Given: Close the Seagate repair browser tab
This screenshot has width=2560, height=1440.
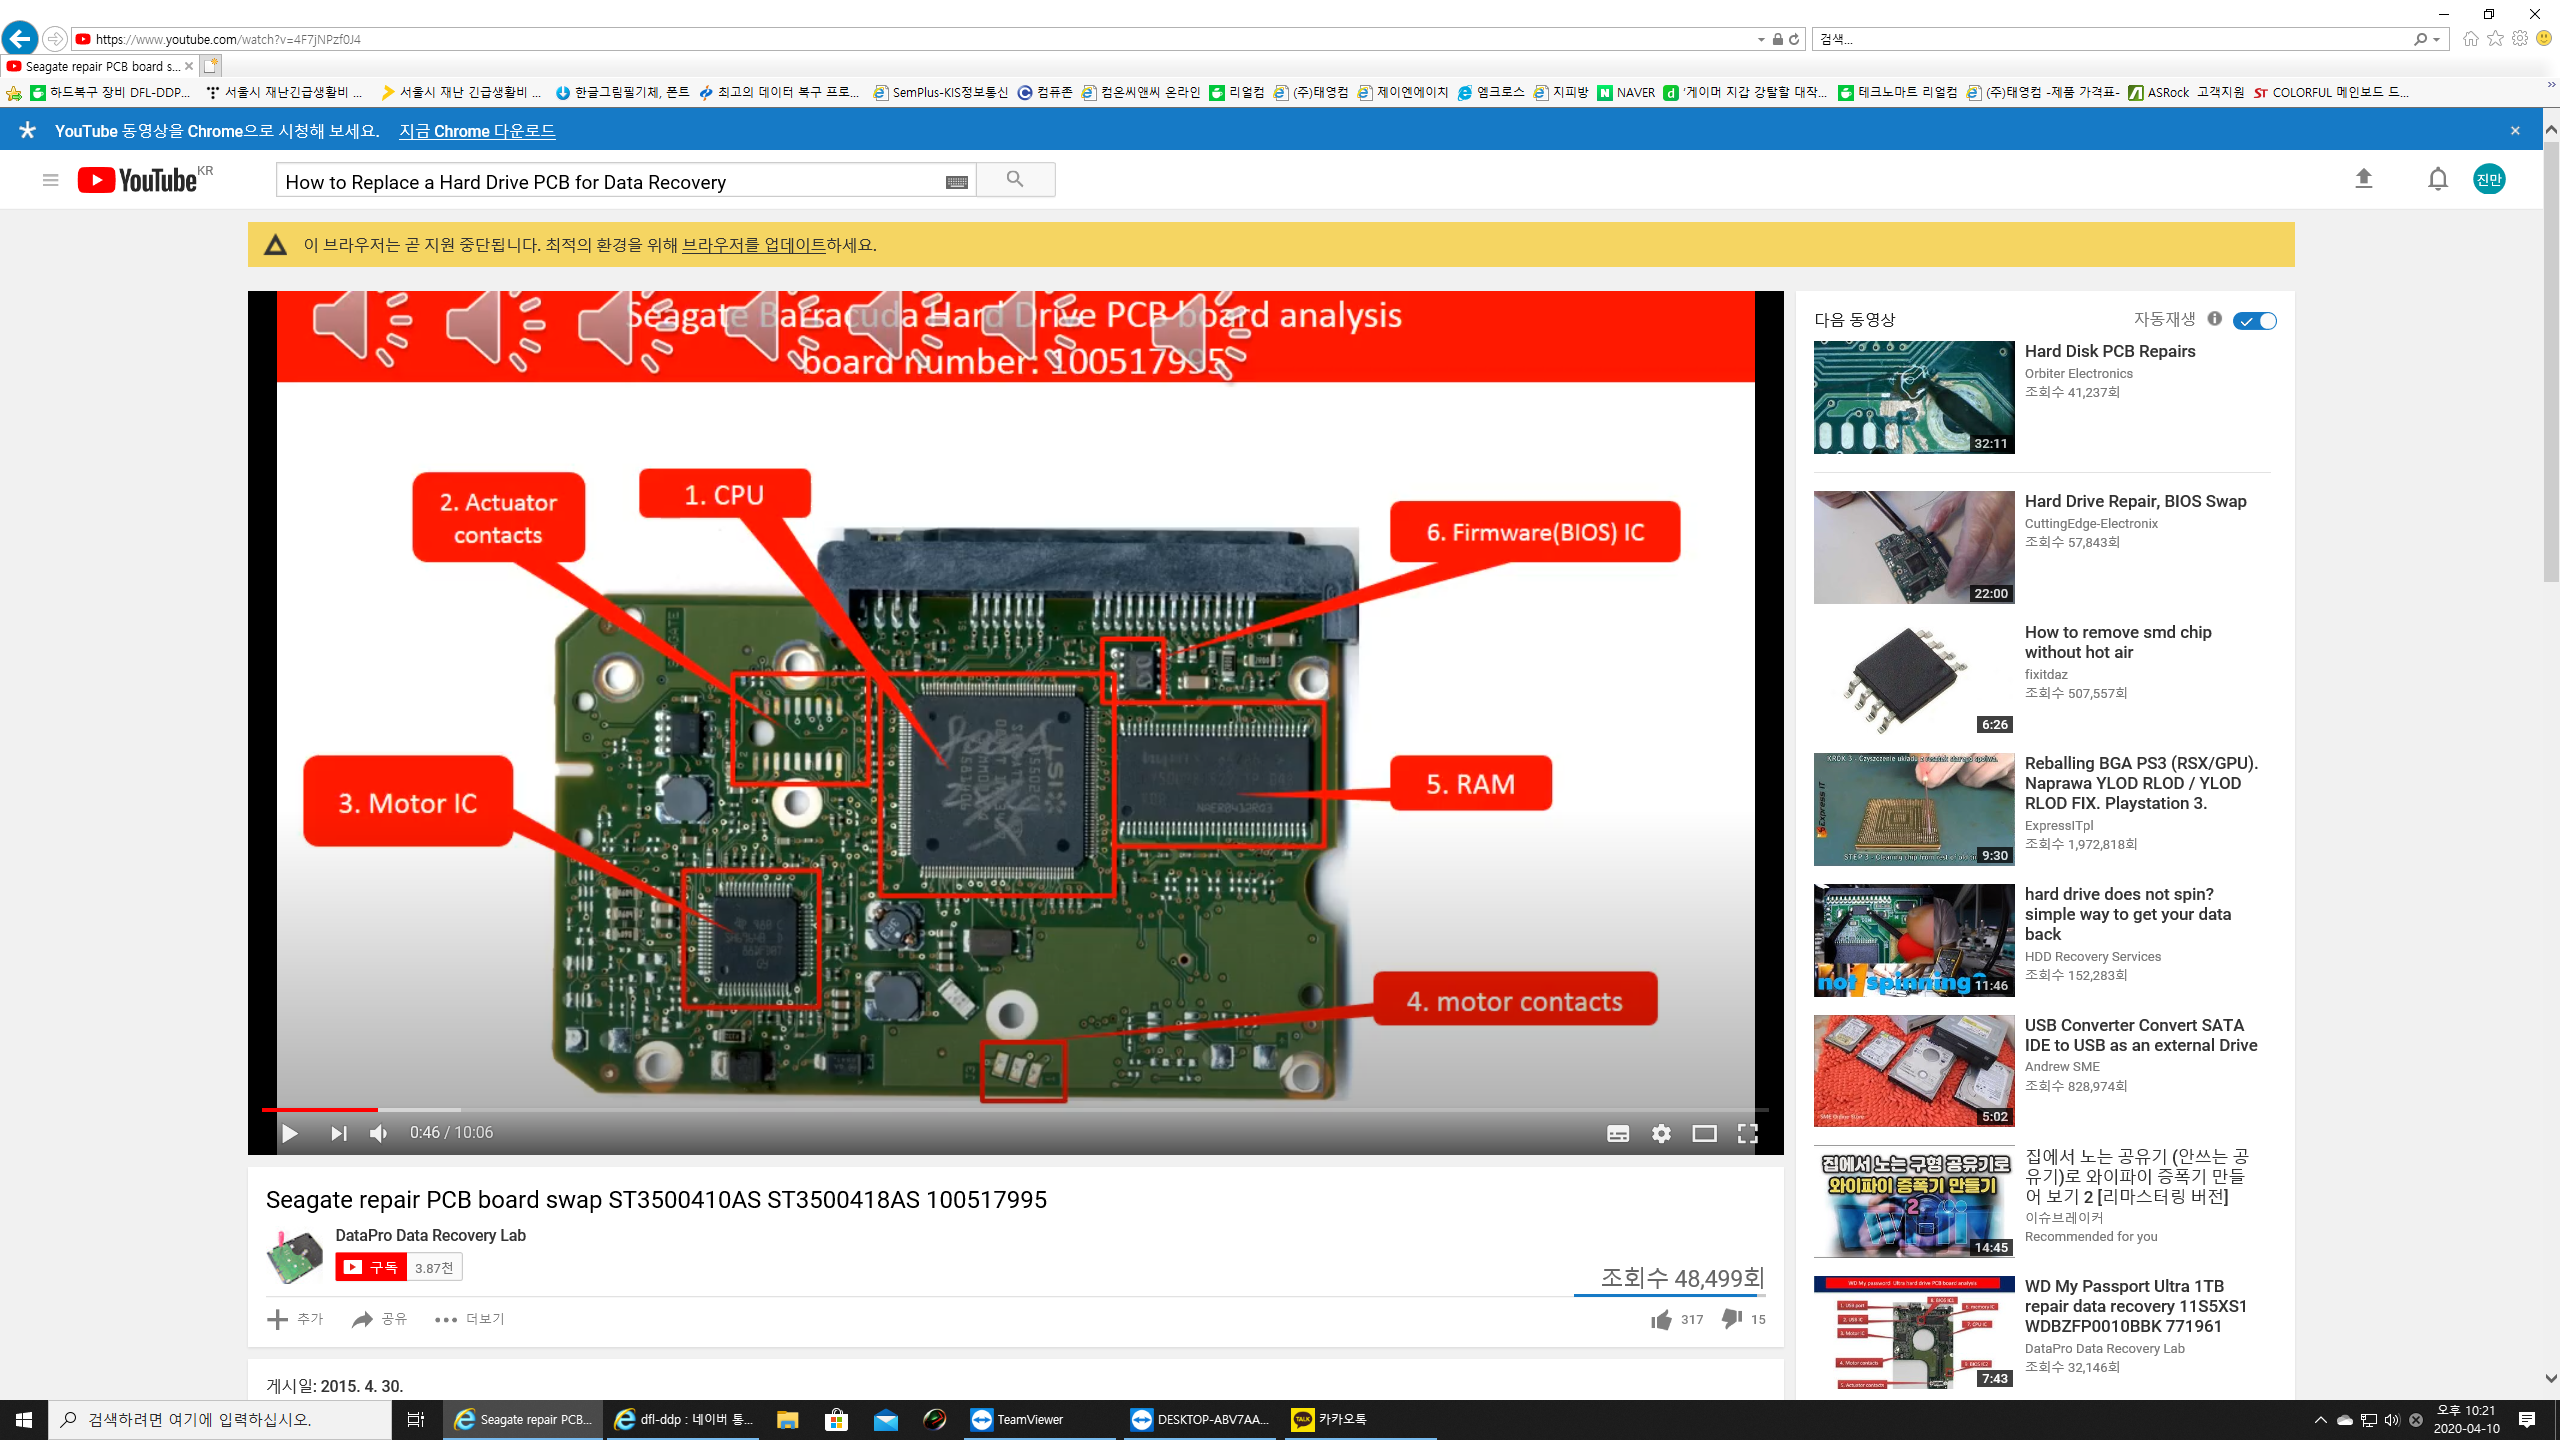Looking at the screenshot, I should point(189,66).
